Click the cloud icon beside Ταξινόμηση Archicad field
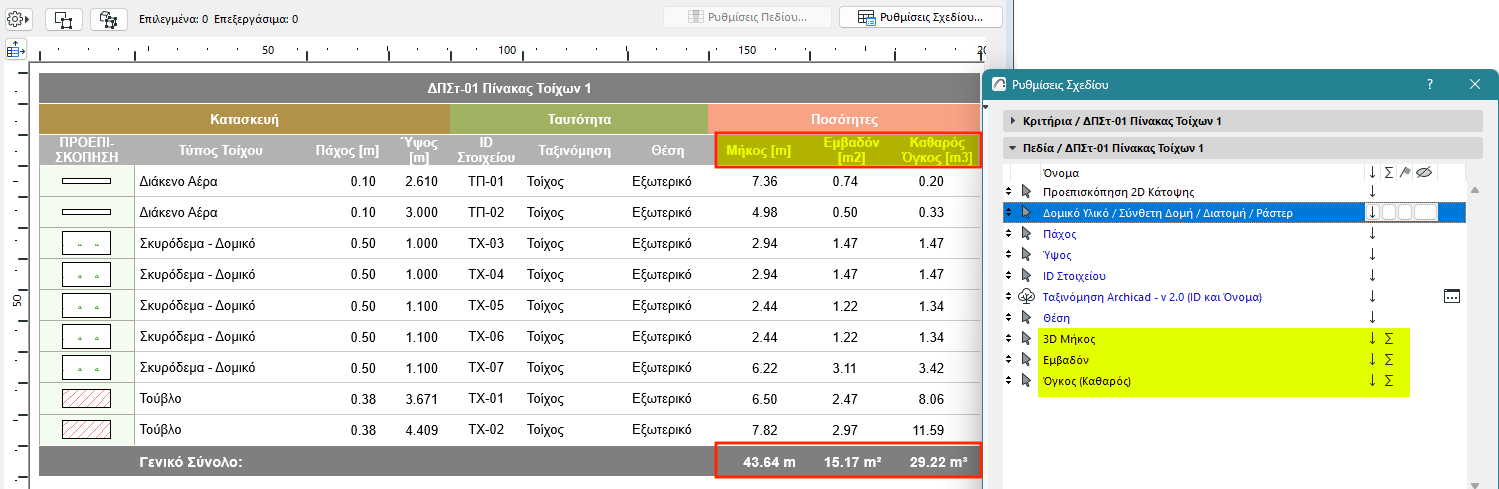The image size is (1499, 489). click(x=1025, y=296)
